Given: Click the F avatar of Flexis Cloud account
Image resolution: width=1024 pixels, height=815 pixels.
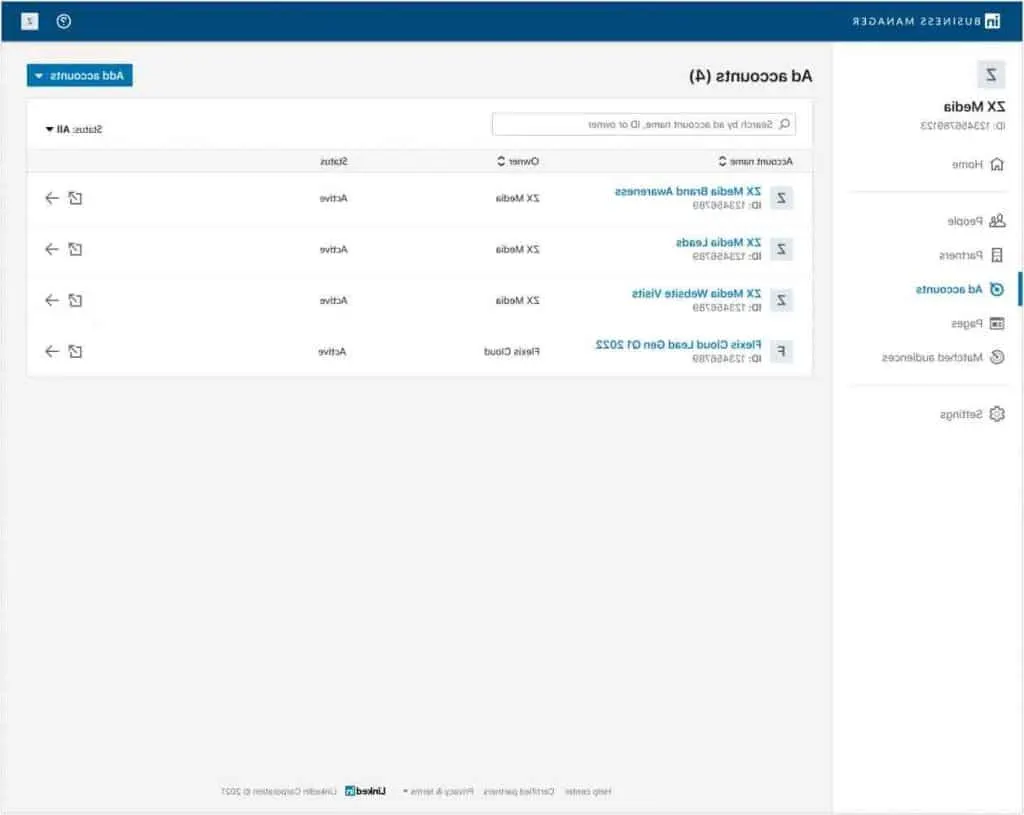Looking at the screenshot, I should 781,351.
